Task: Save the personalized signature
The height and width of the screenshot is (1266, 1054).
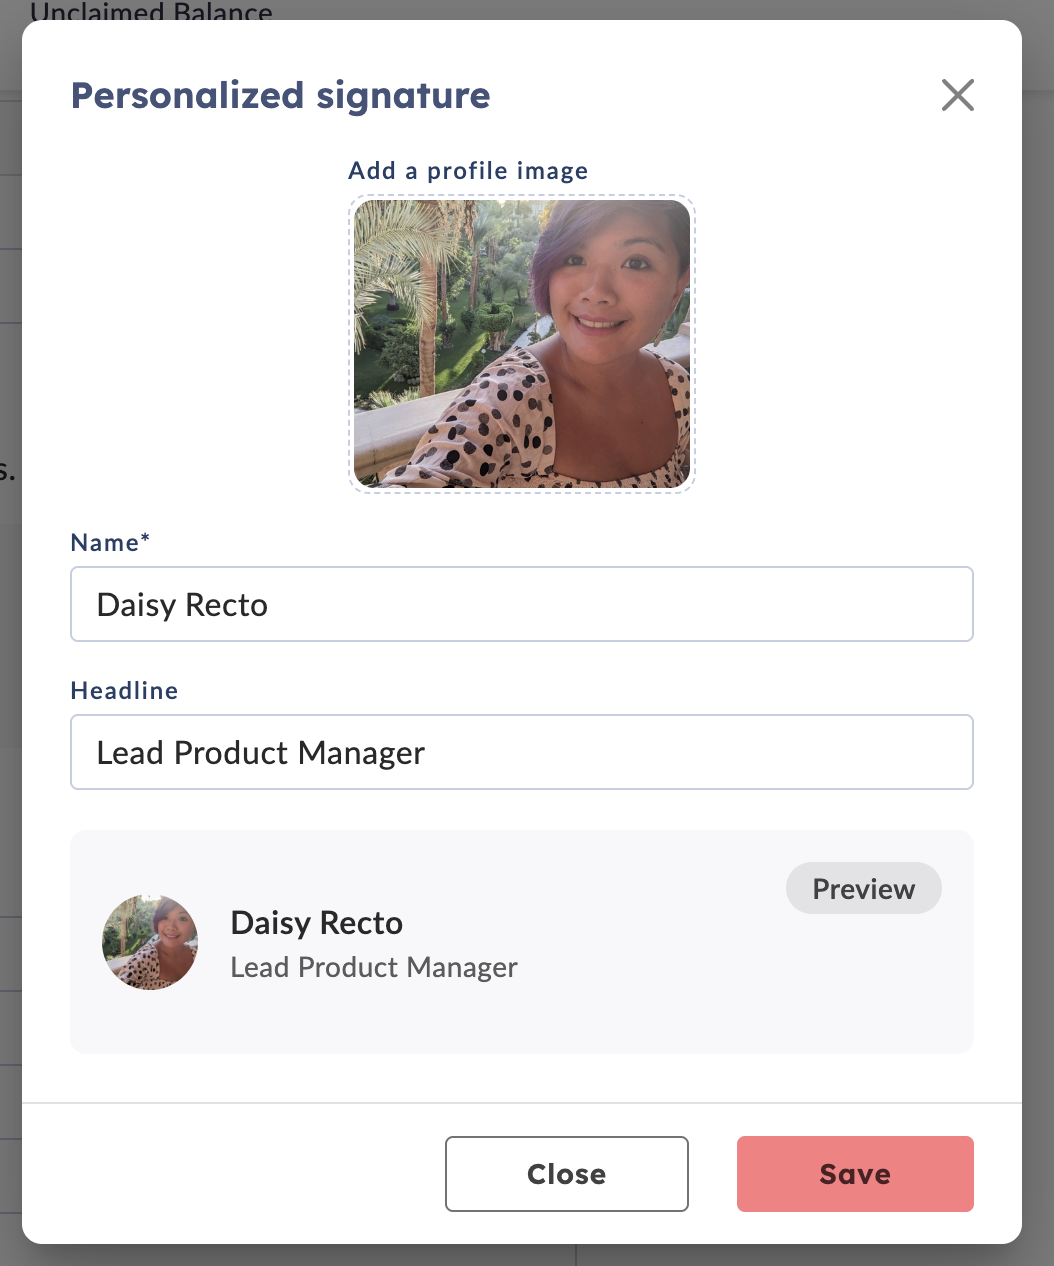Action: tap(855, 1174)
